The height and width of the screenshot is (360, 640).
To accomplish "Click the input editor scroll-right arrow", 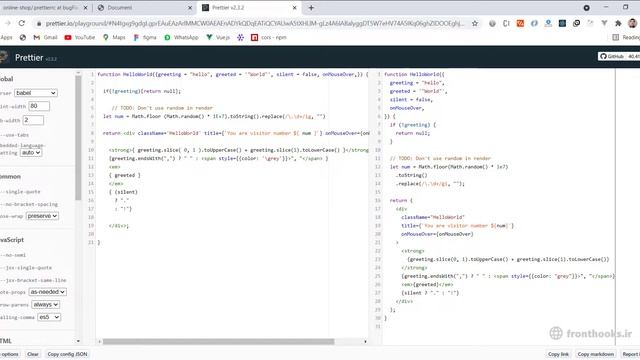I will (x=365, y=341).
